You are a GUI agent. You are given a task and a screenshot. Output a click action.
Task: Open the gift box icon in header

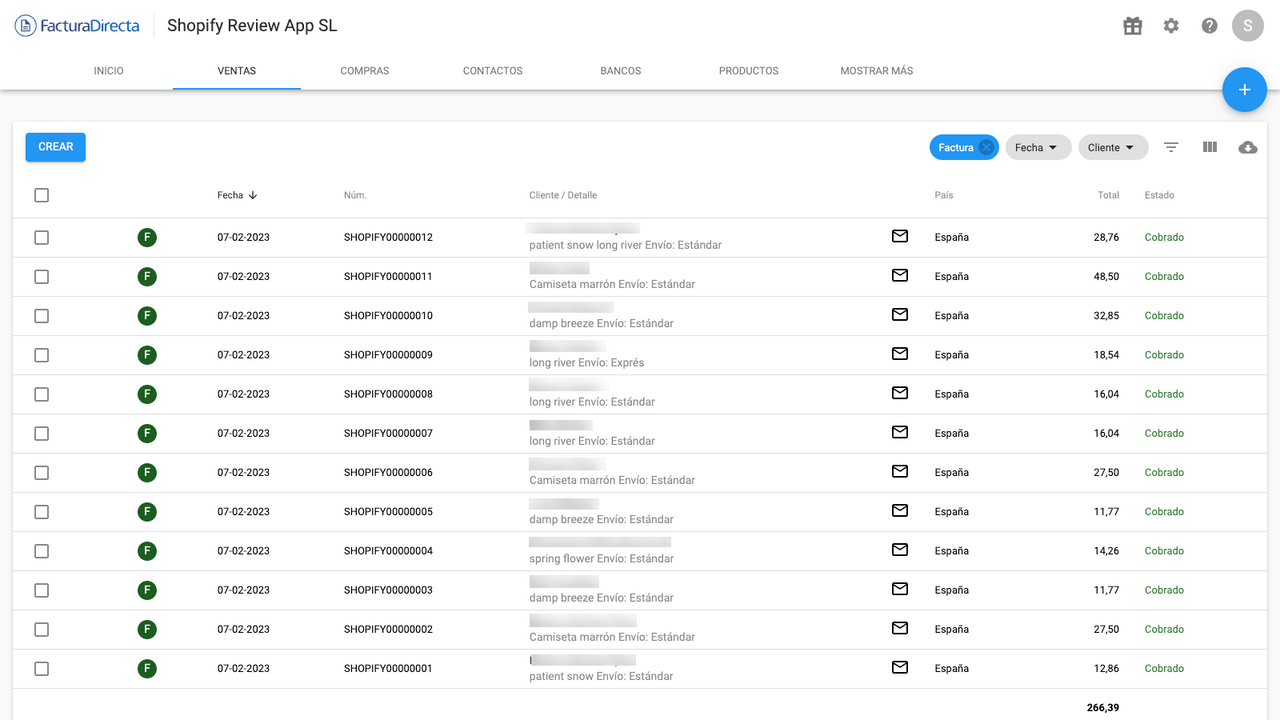click(x=1133, y=26)
